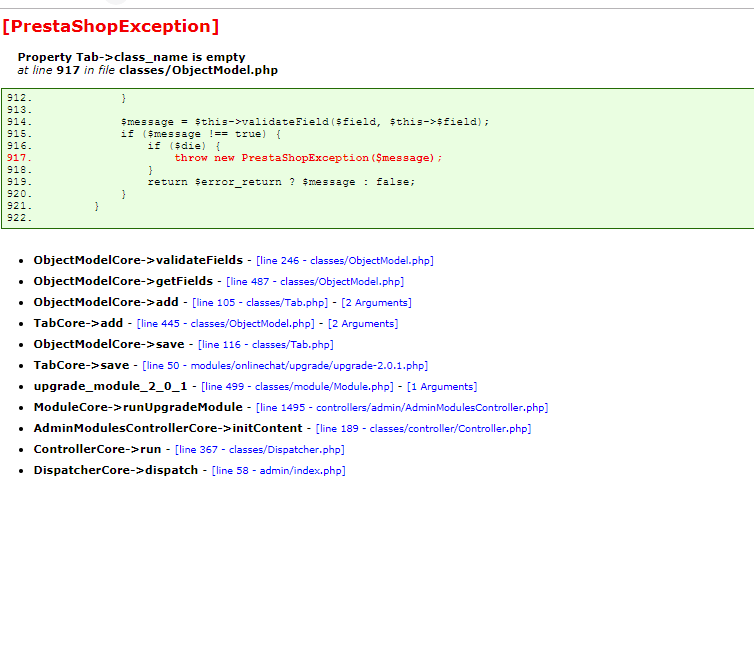Image resolution: width=754 pixels, height=650 pixels.
Task: Click the PrestaShopException heading
Action: 111,26
